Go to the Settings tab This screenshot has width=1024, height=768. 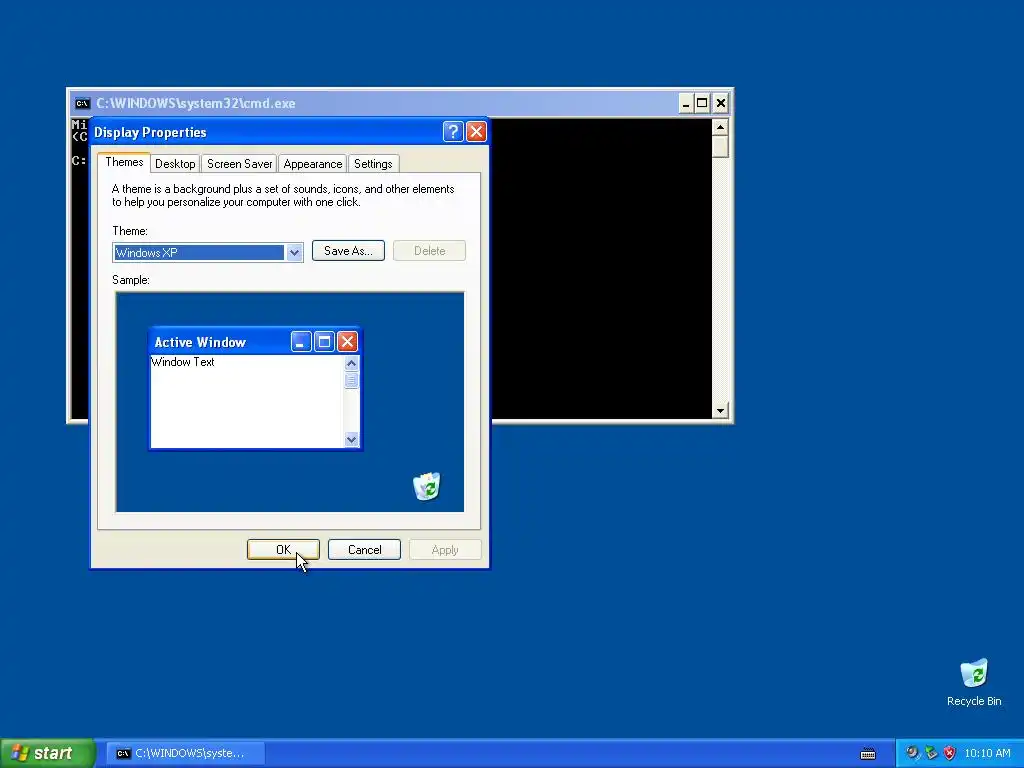[x=373, y=164]
